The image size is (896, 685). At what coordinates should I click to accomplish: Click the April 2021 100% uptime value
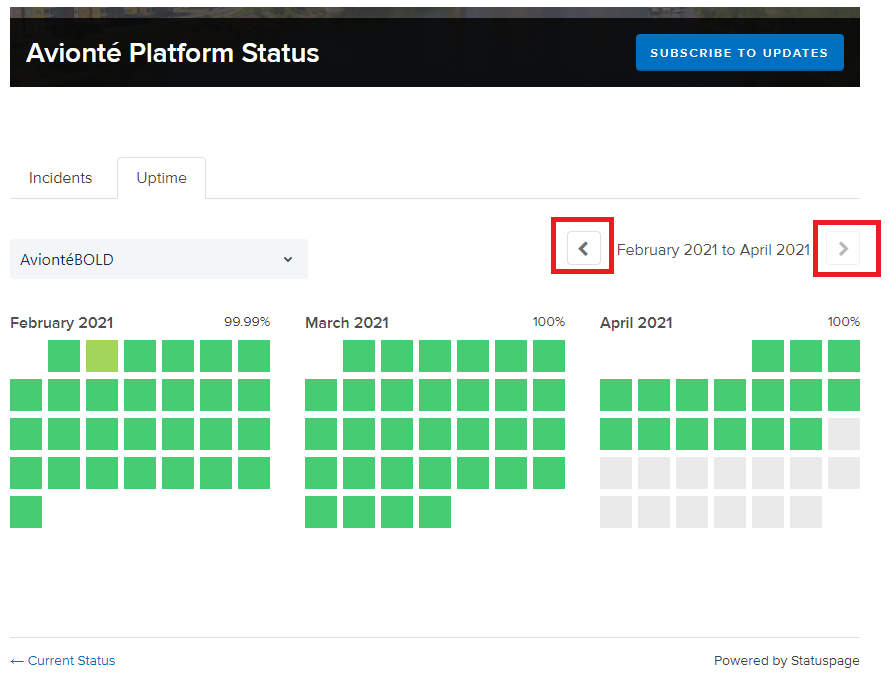(x=843, y=322)
